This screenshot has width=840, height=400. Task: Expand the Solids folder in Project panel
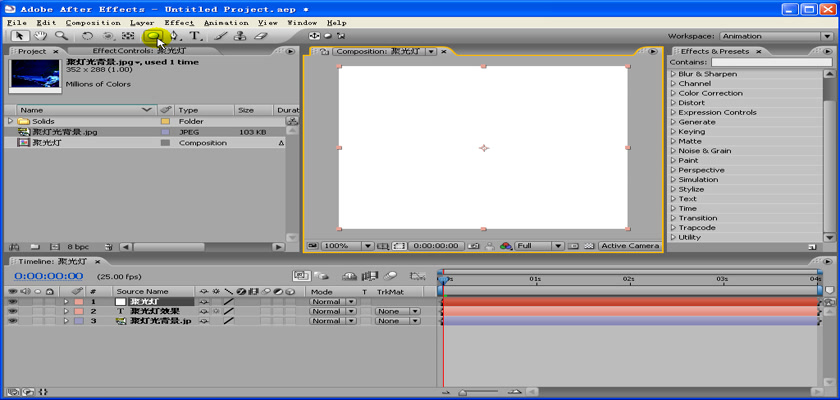[x=10, y=121]
